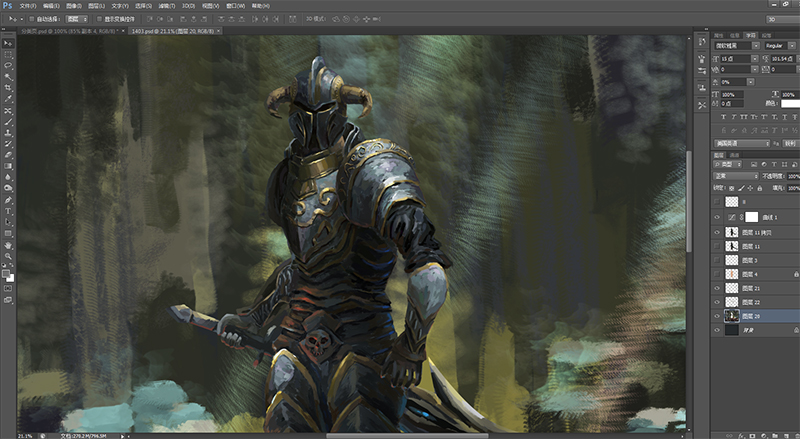Change screen mode from the toolbar
This screenshot has width=800, height=439.
point(8,300)
